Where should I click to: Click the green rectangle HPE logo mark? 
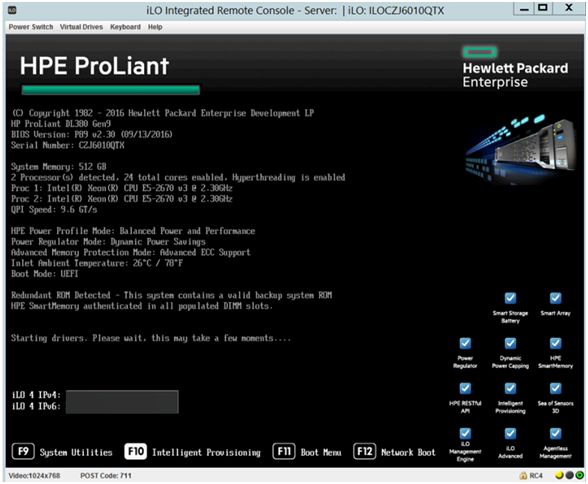click(x=480, y=52)
